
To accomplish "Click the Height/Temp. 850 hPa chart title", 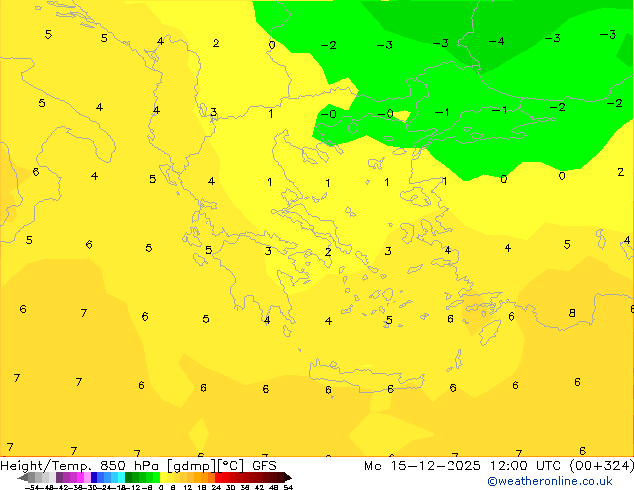I will (138, 466).
